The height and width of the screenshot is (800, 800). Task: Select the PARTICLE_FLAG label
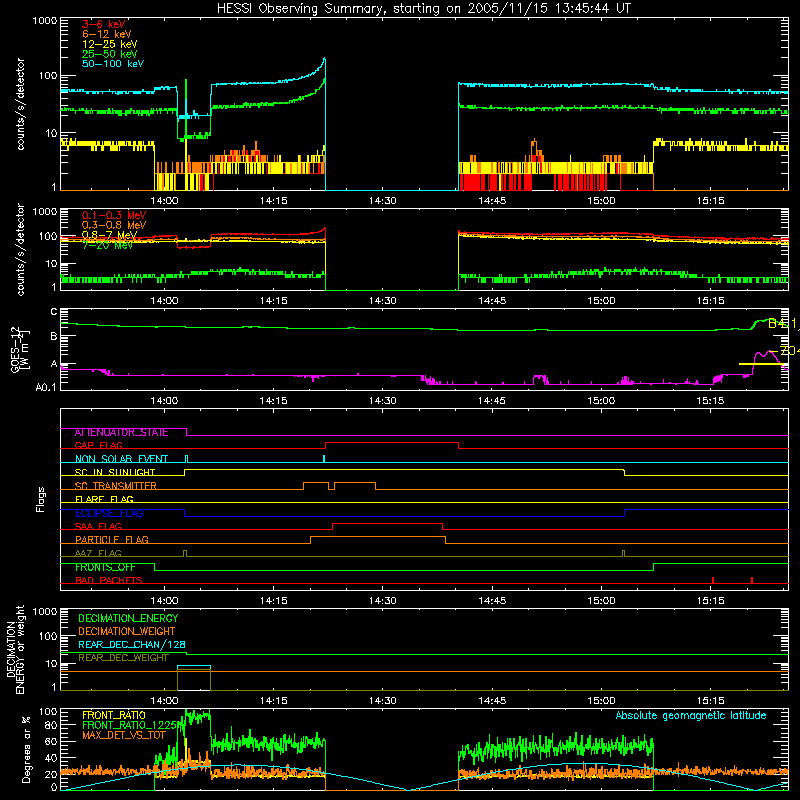click(x=112, y=540)
